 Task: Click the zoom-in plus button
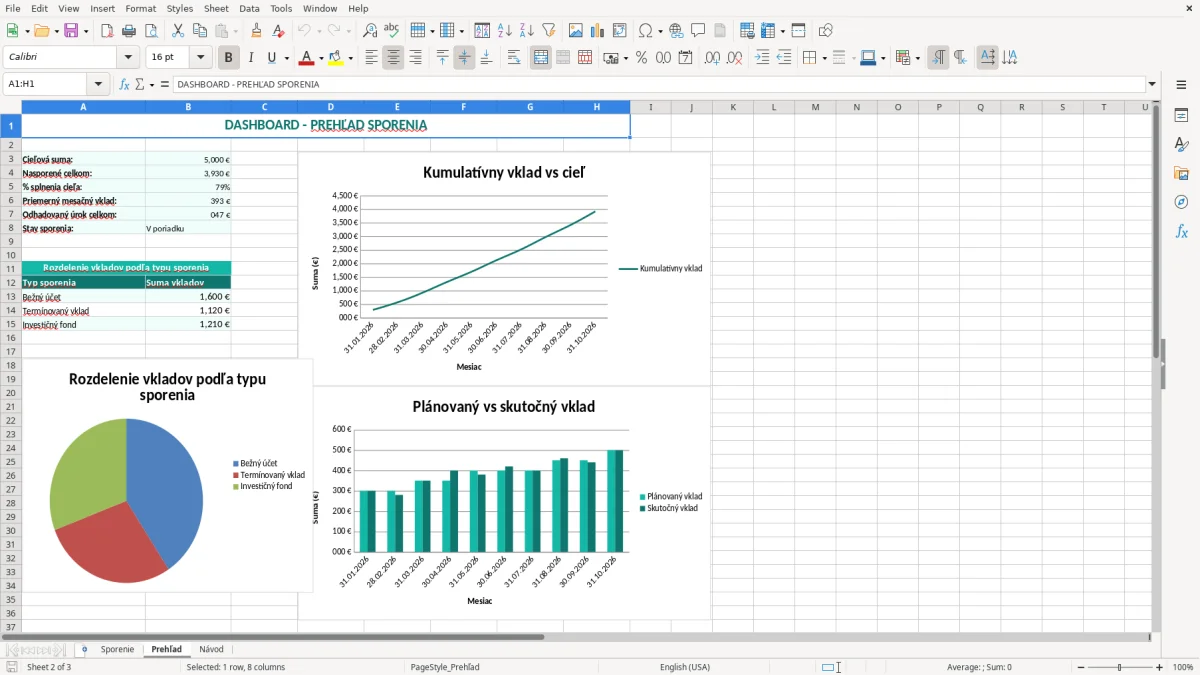coord(1160,667)
